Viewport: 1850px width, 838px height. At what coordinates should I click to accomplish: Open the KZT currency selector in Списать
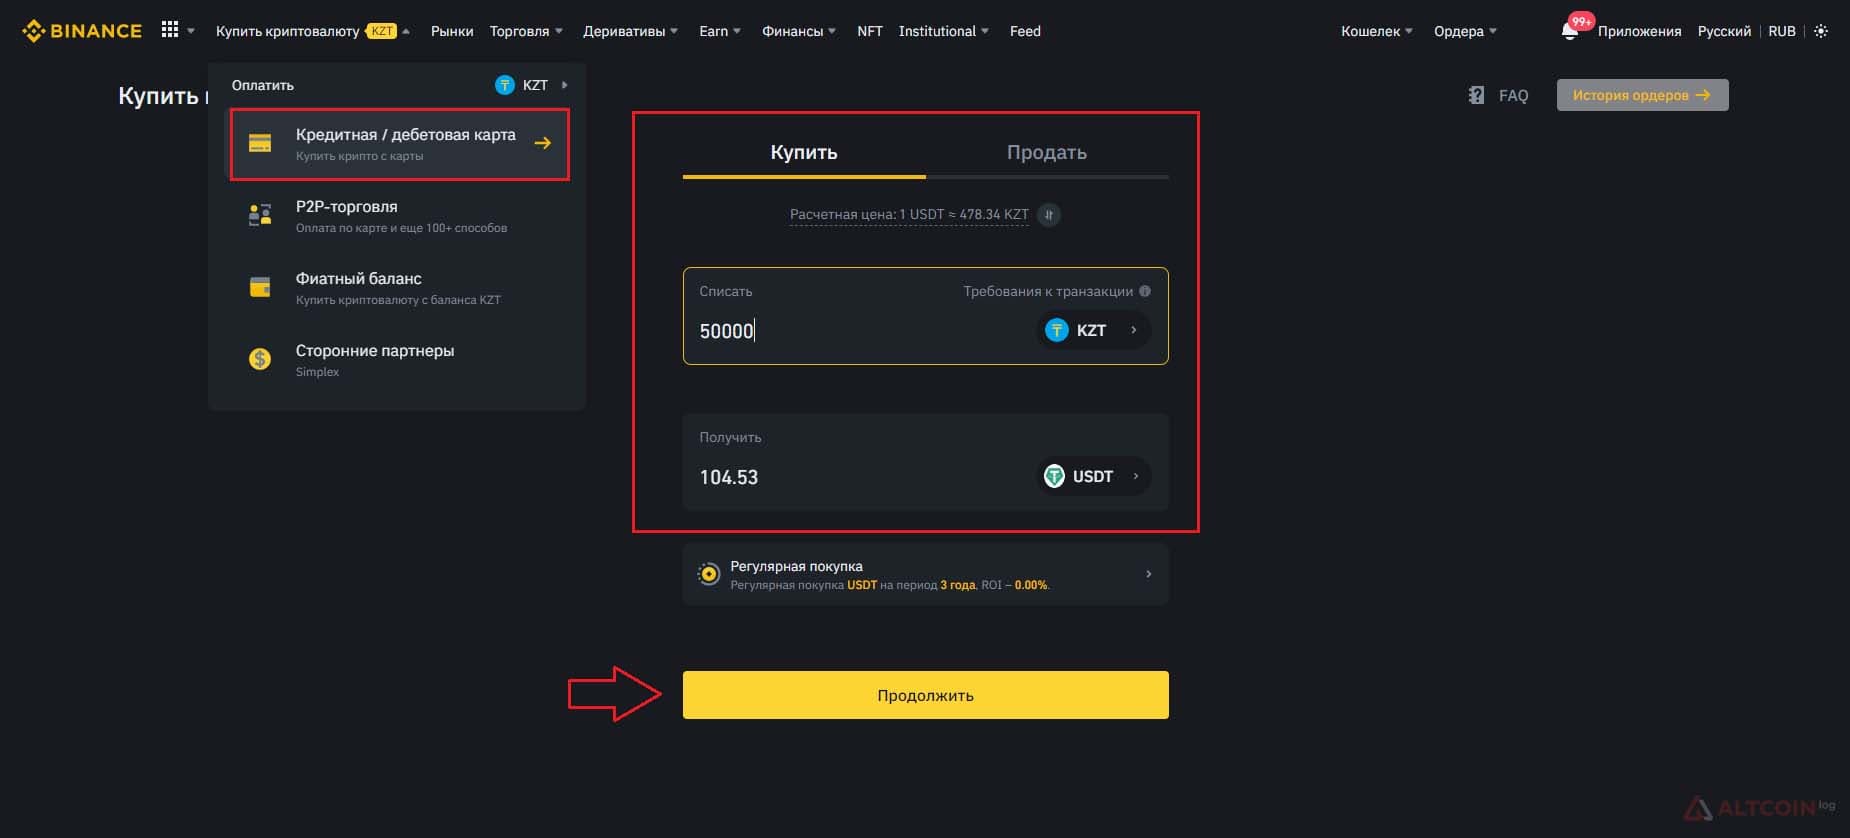coord(1093,330)
